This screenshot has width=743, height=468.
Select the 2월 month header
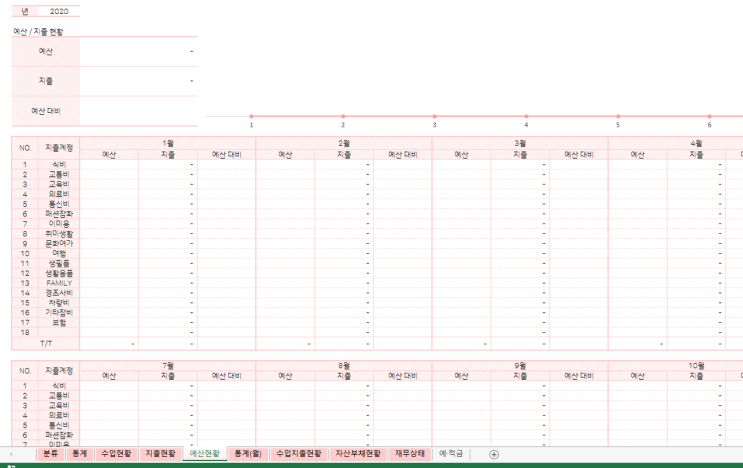tap(344, 143)
